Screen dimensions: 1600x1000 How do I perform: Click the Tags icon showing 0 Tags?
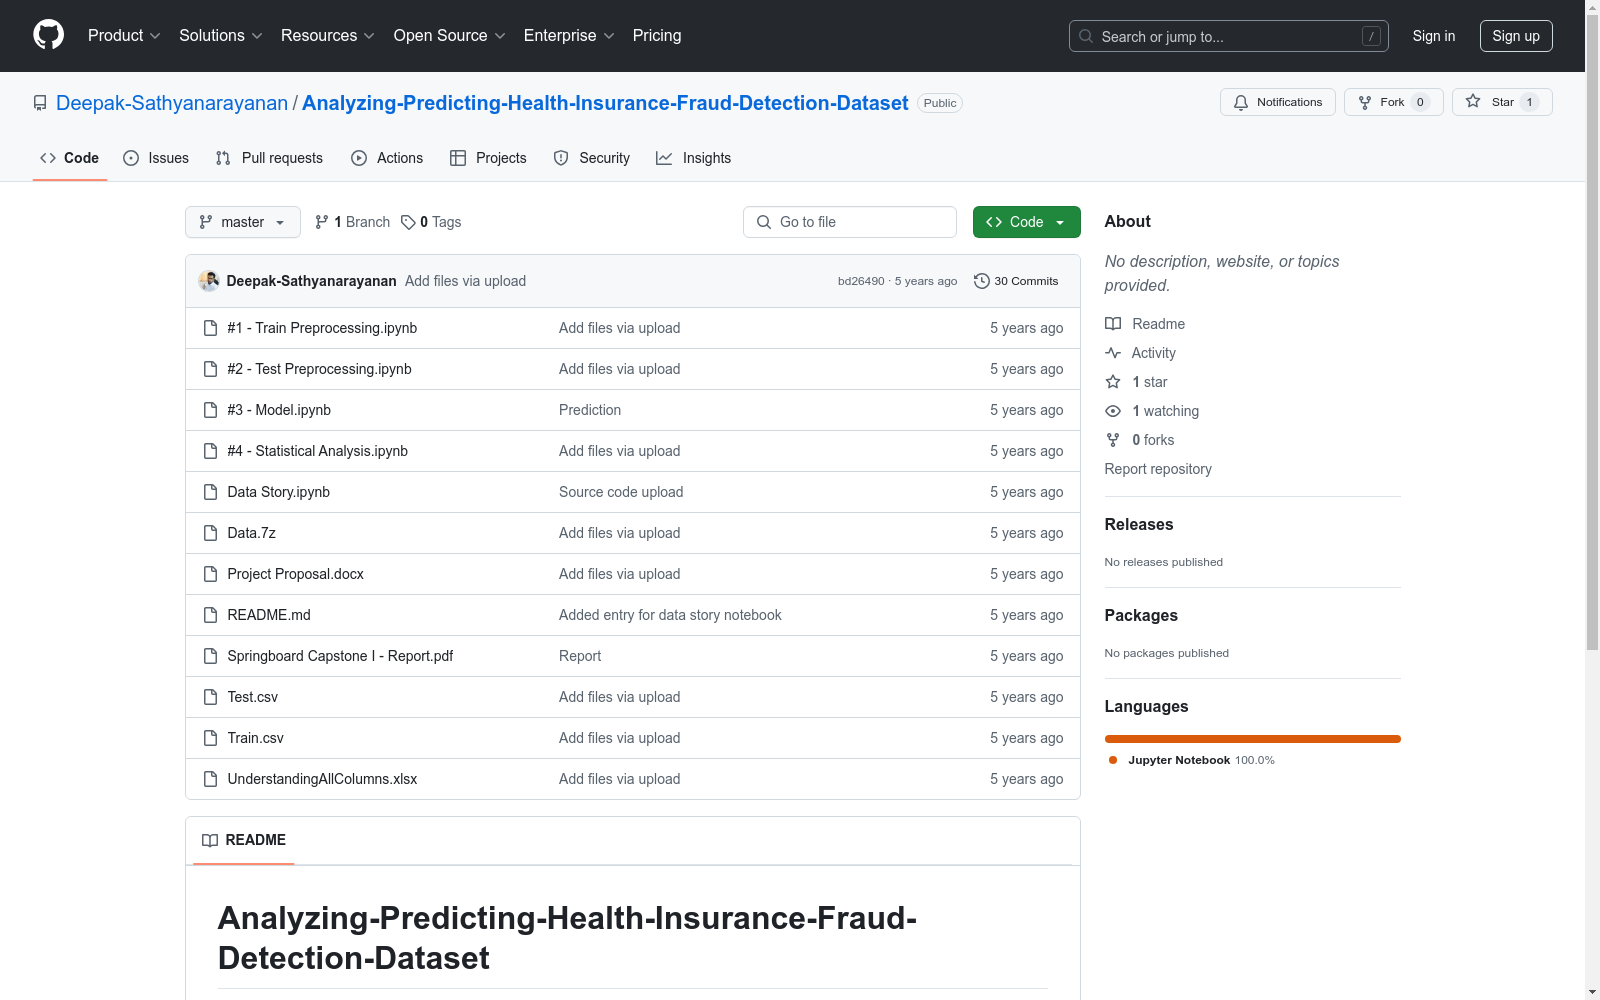408,222
